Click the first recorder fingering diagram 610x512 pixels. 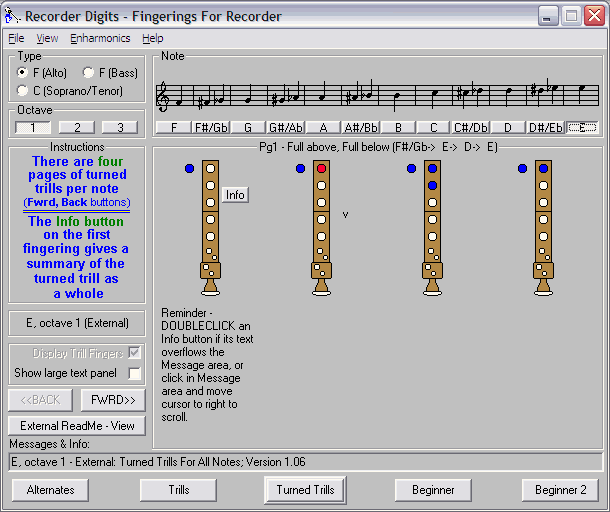pos(210,228)
